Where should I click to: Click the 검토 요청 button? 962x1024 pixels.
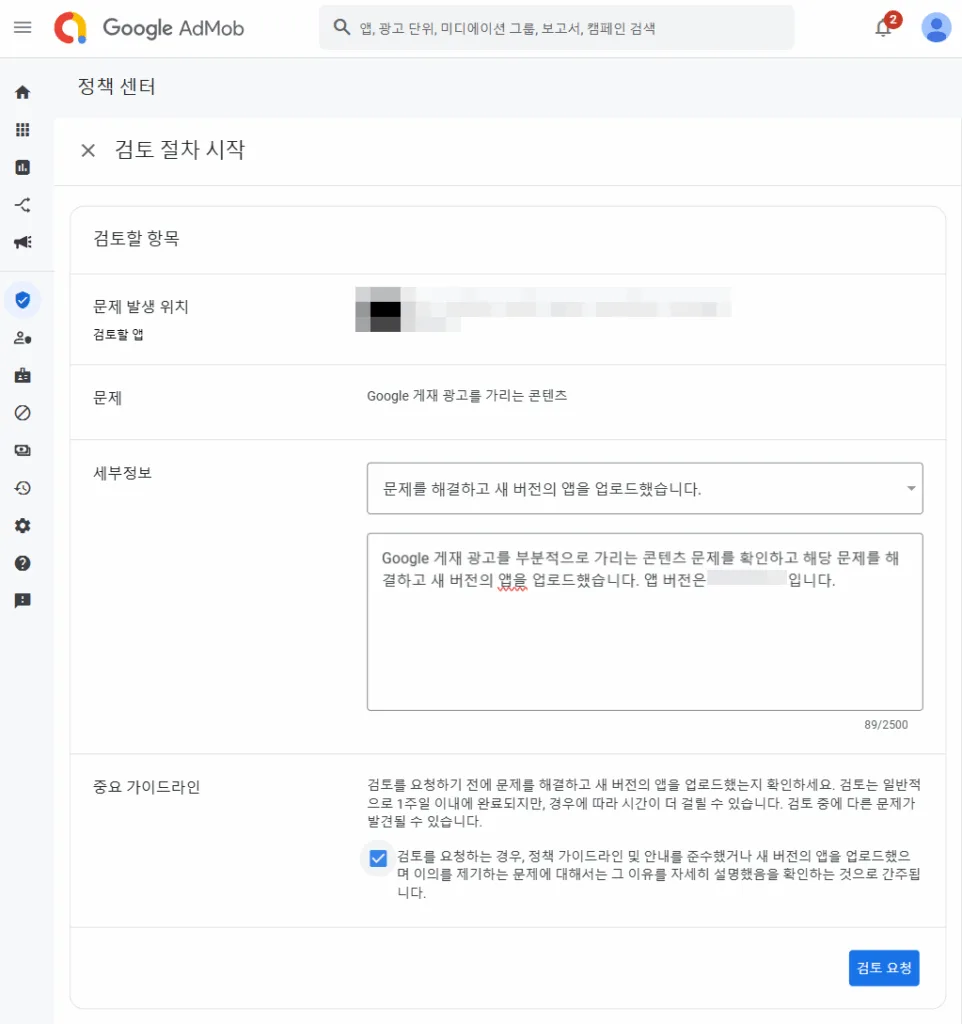click(884, 968)
